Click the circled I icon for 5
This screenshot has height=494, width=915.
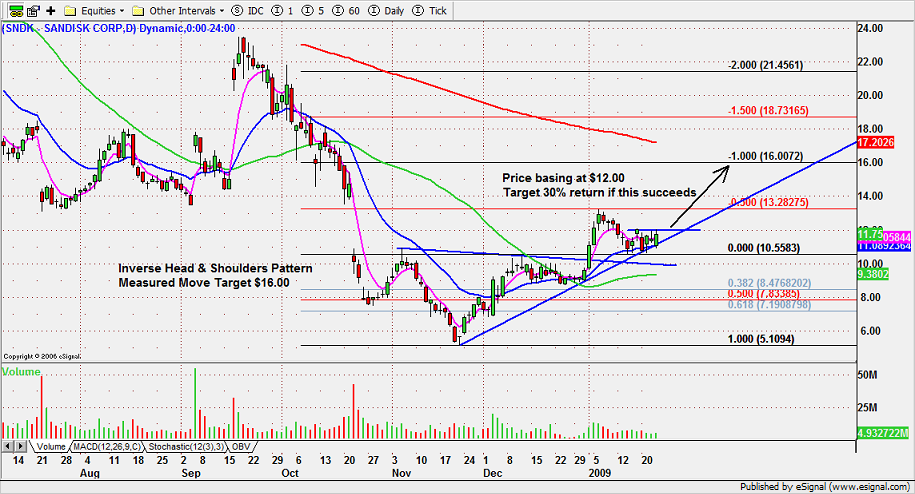point(307,10)
